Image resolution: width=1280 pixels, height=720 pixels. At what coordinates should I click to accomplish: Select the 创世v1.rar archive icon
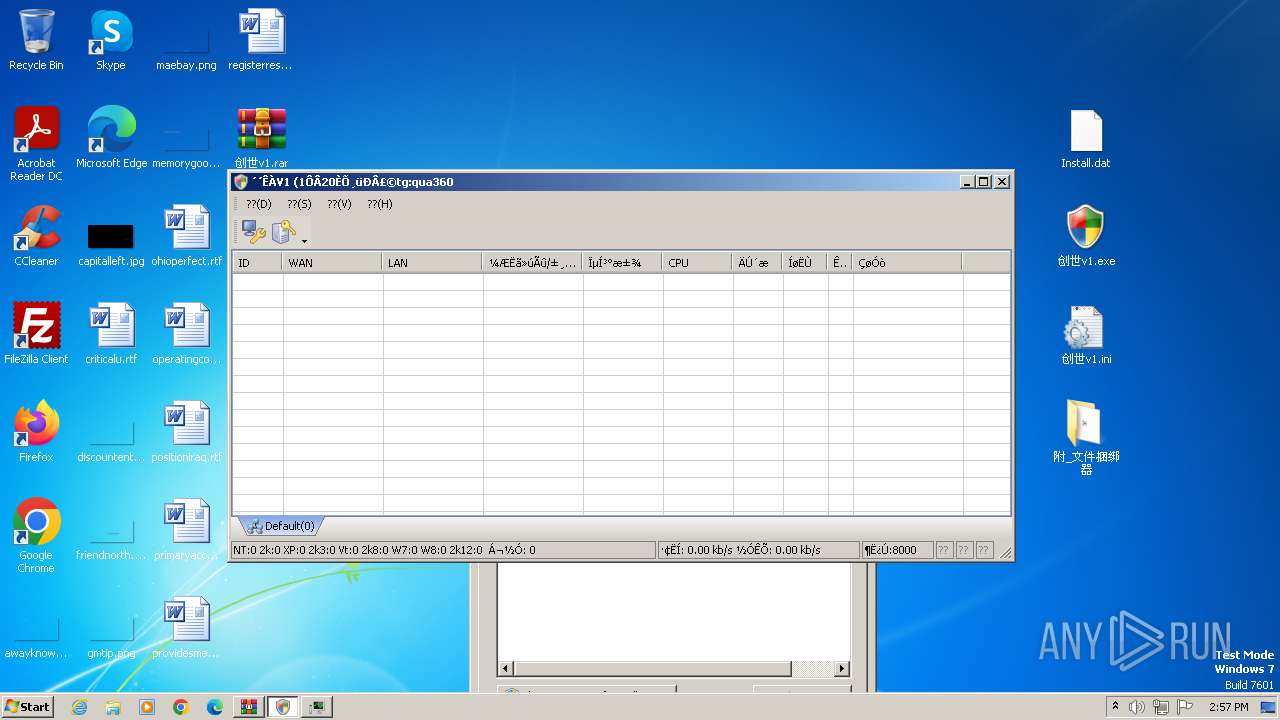point(261,139)
